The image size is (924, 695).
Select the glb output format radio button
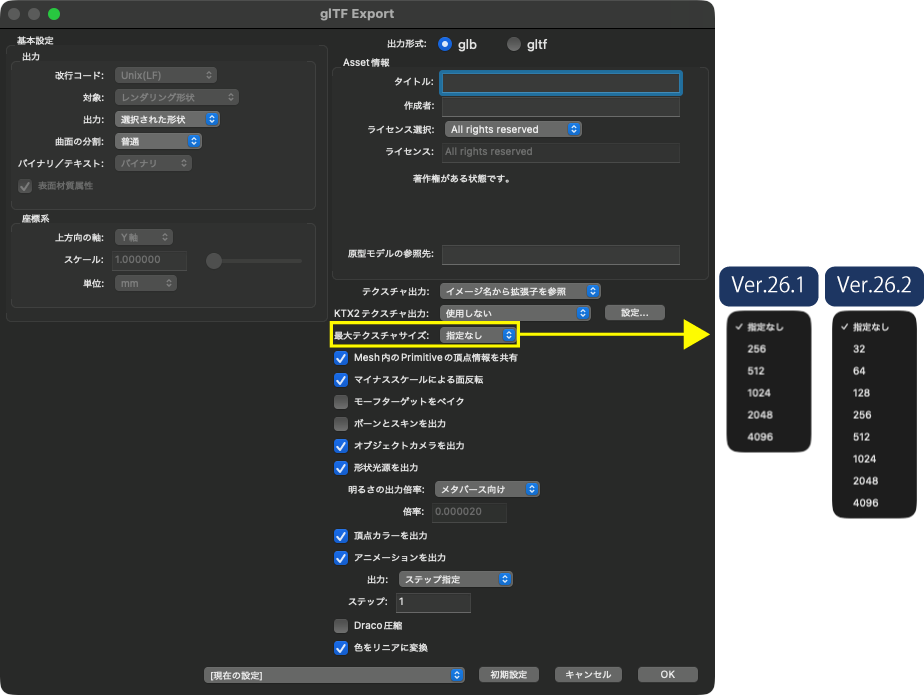445,44
